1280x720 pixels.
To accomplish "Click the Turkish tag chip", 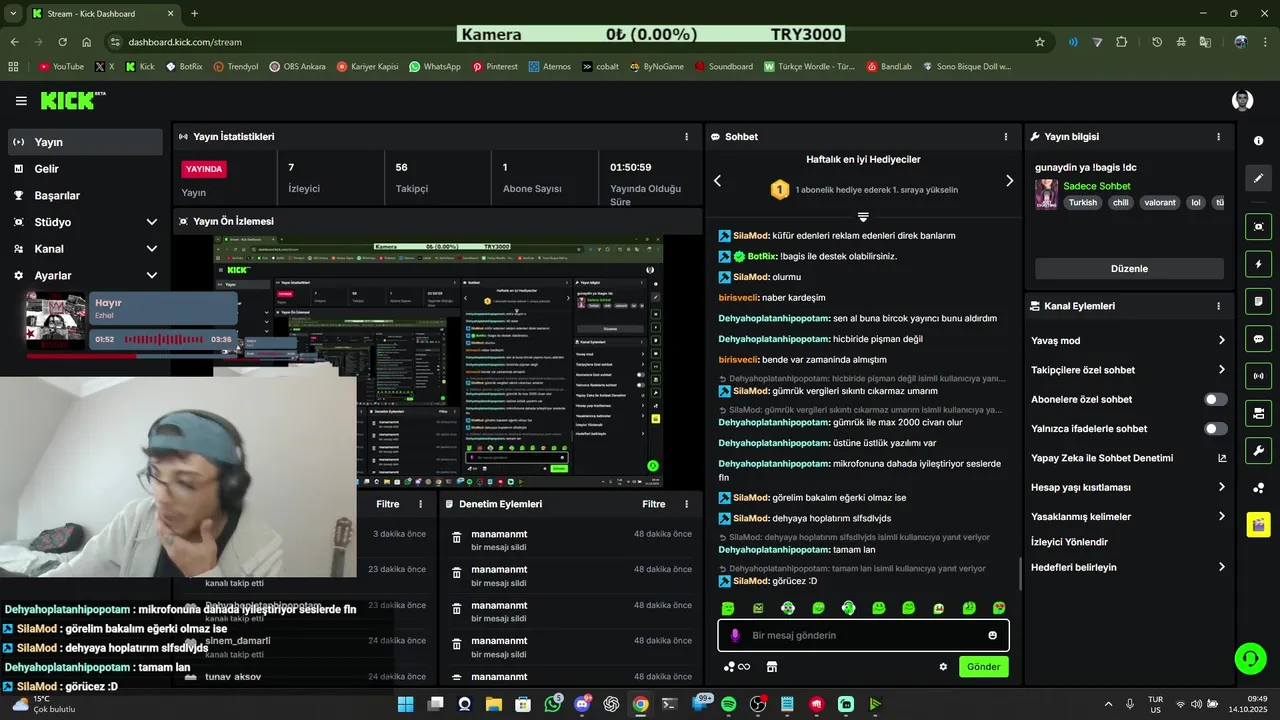I will [x=1082, y=202].
